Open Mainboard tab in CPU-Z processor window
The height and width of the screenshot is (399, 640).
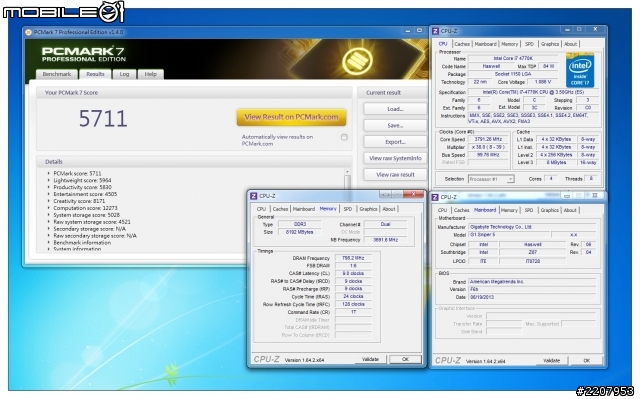click(x=485, y=44)
